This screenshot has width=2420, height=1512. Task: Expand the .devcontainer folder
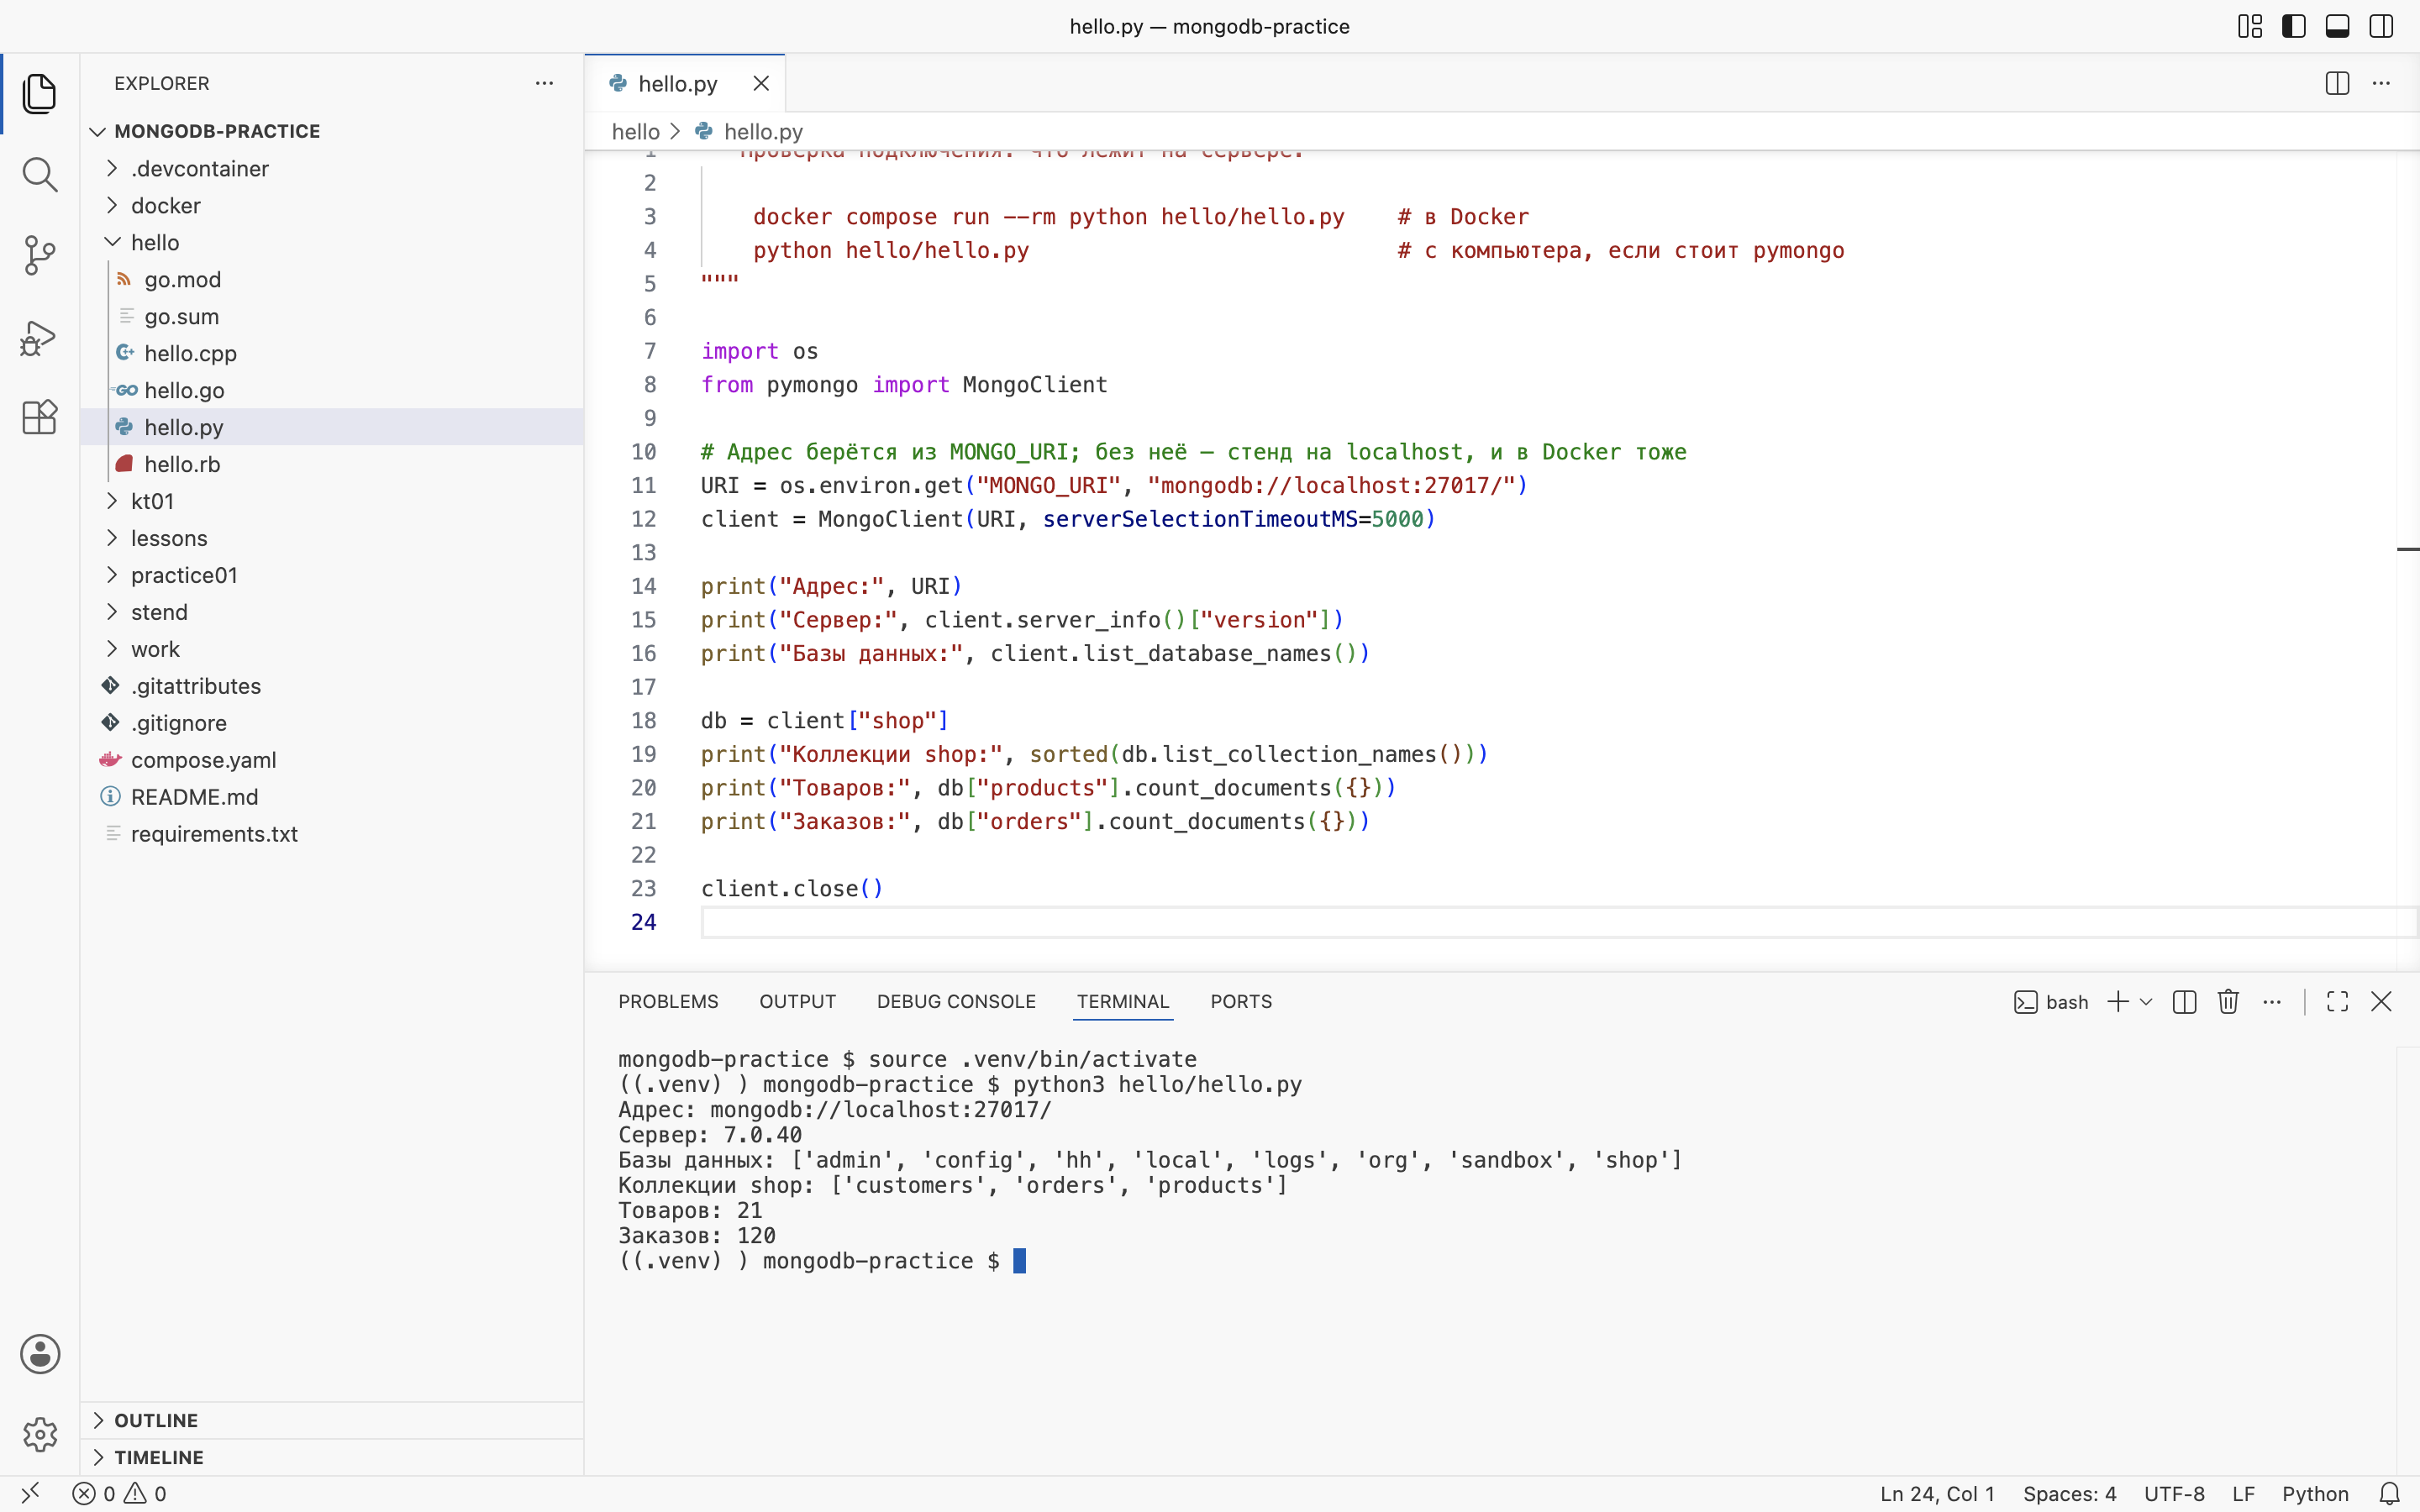331,168
